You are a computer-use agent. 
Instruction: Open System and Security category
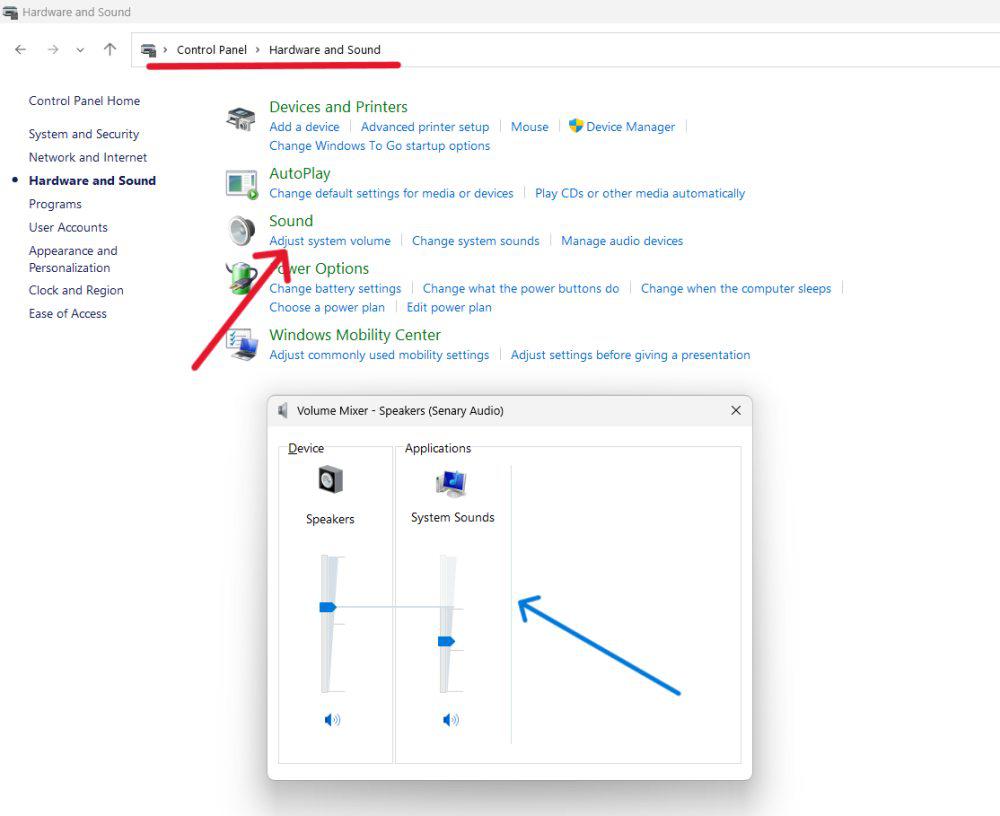(84, 134)
